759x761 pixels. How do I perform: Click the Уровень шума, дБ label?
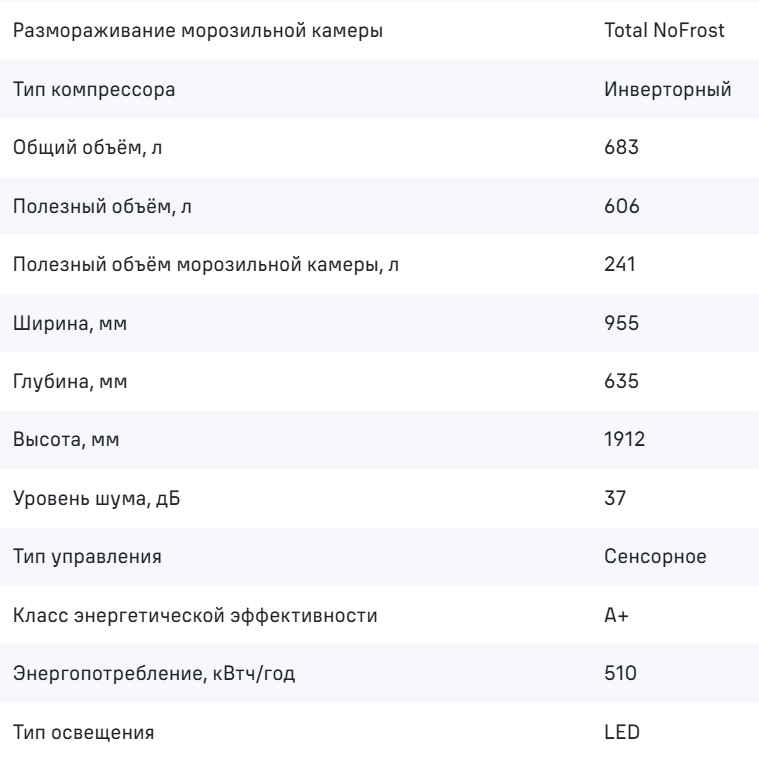coord(97,498)
